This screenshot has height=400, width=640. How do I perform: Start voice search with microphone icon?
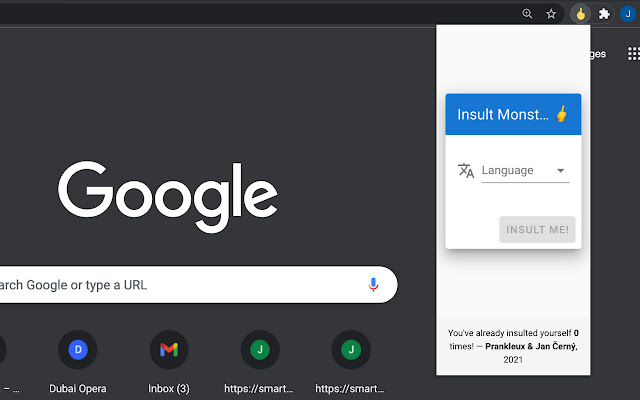(373, 284)
